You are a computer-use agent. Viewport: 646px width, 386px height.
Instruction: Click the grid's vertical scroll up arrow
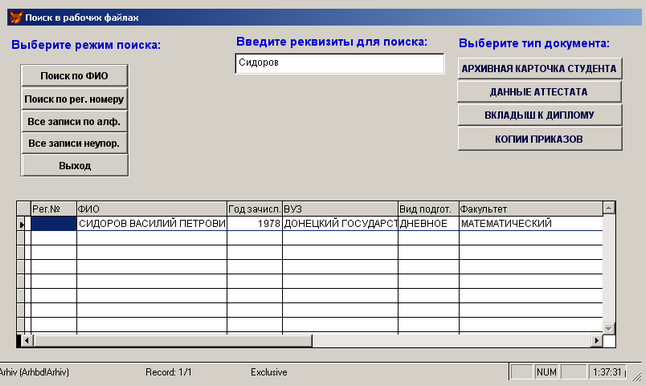609,208
